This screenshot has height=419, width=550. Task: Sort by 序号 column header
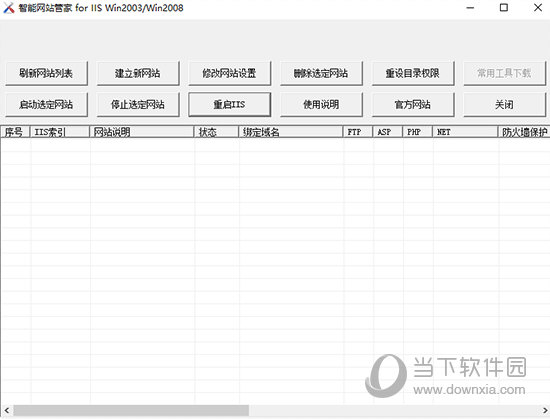[x=15, y=132]
